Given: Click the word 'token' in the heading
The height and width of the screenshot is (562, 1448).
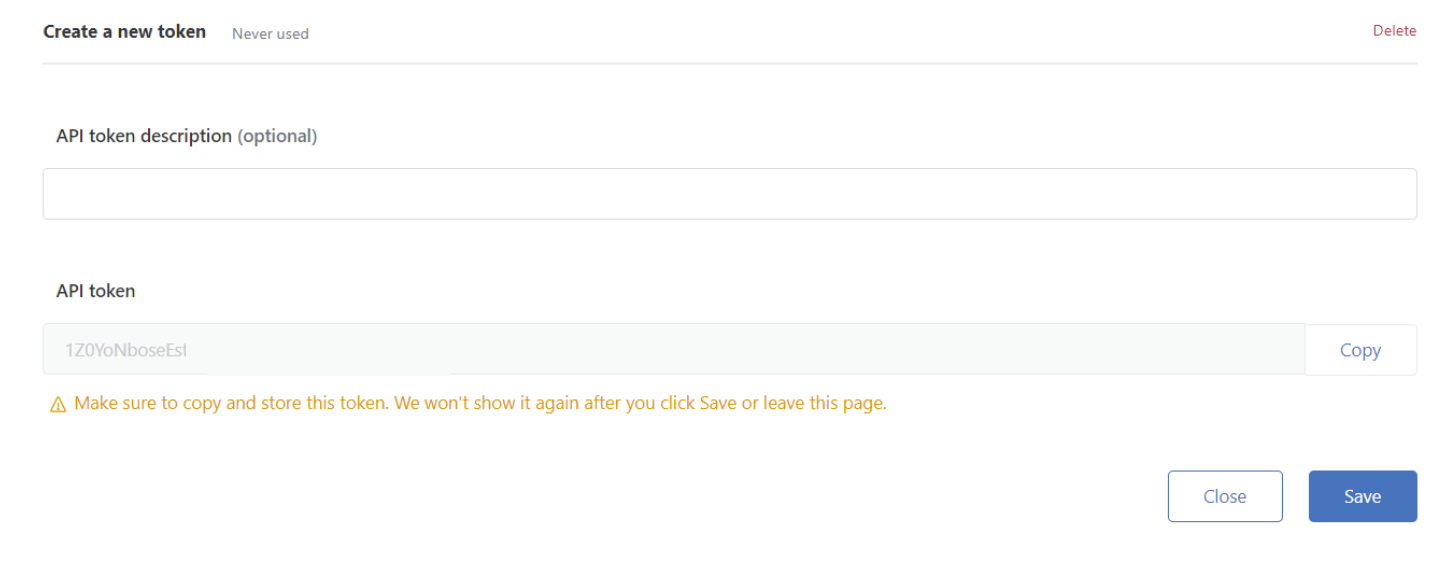Looking at the screenshot, I should point(182,31).
